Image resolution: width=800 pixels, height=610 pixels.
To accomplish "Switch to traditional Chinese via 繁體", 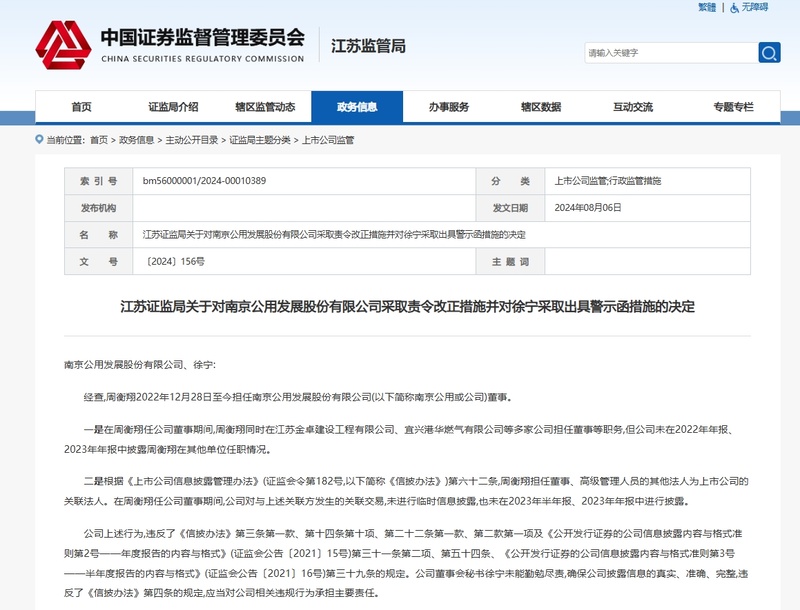I will point(707,8).
